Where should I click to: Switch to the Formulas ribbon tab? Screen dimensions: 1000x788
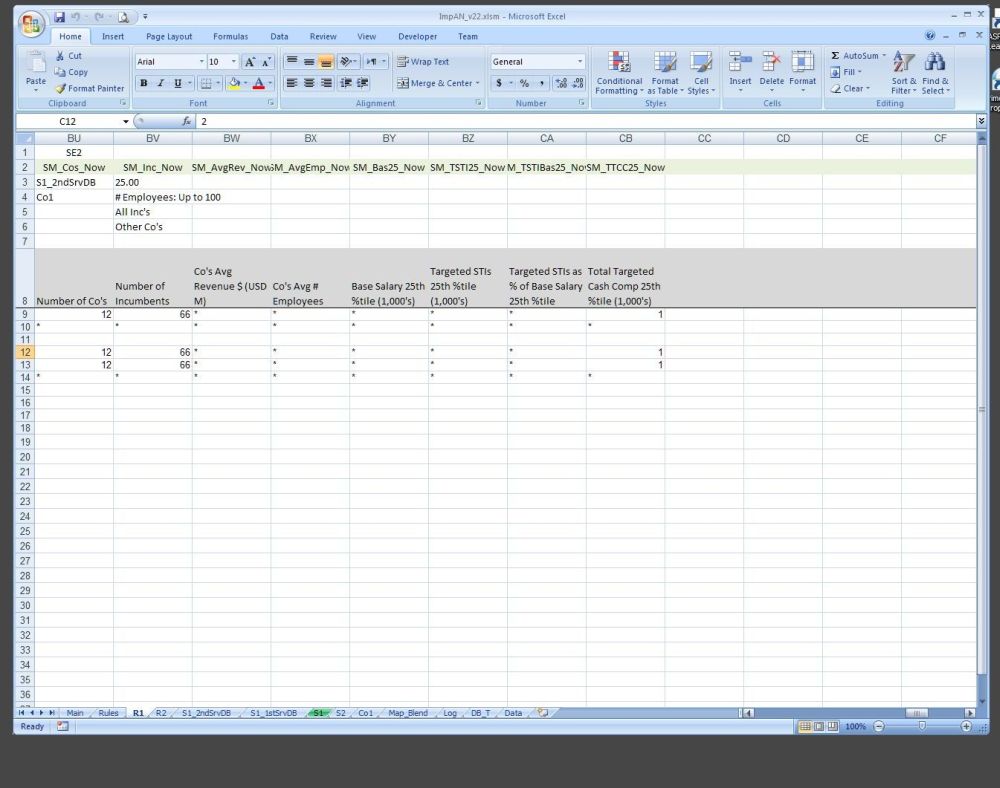[x=230, y=36]
